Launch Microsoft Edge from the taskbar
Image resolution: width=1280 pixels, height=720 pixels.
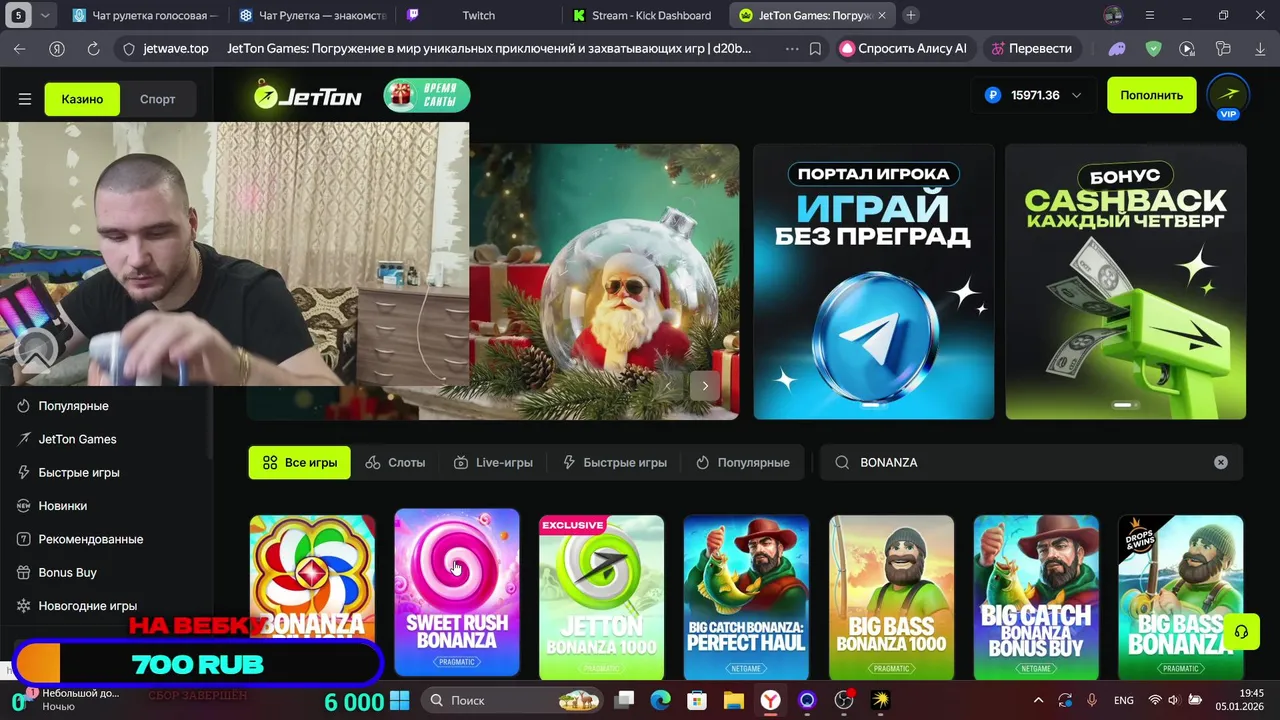660,700
